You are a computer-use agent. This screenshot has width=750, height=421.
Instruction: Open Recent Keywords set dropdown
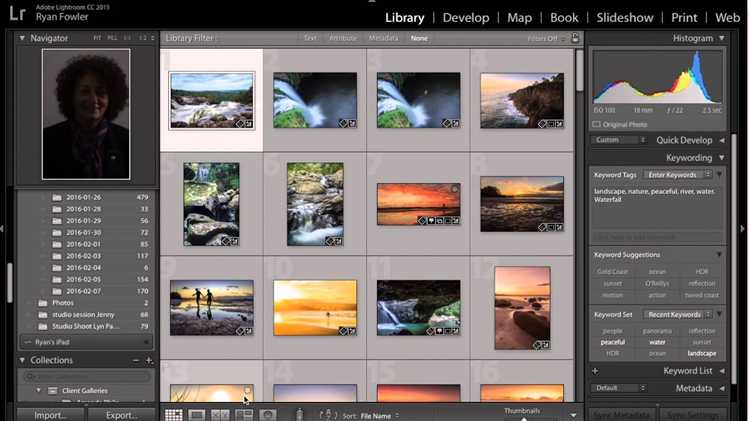point(677,314)
